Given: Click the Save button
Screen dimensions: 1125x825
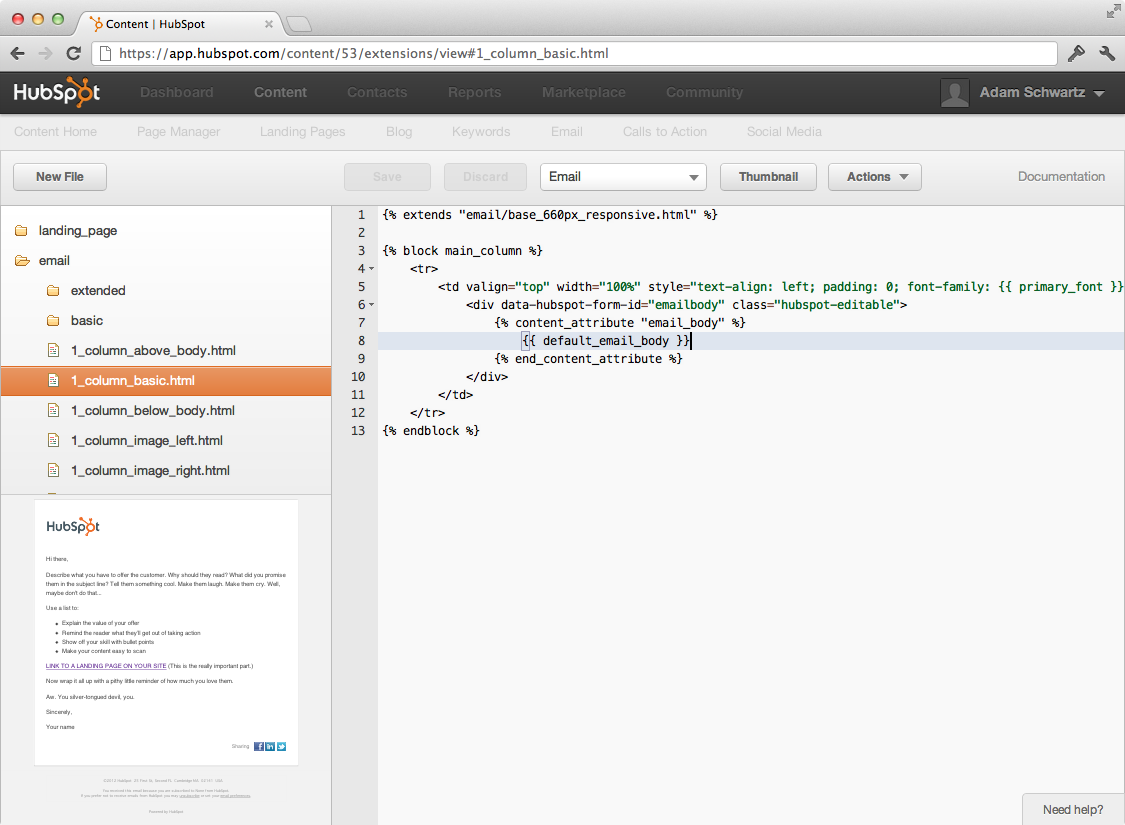Looking at the screenshot, I should click(x=387, y=177).
